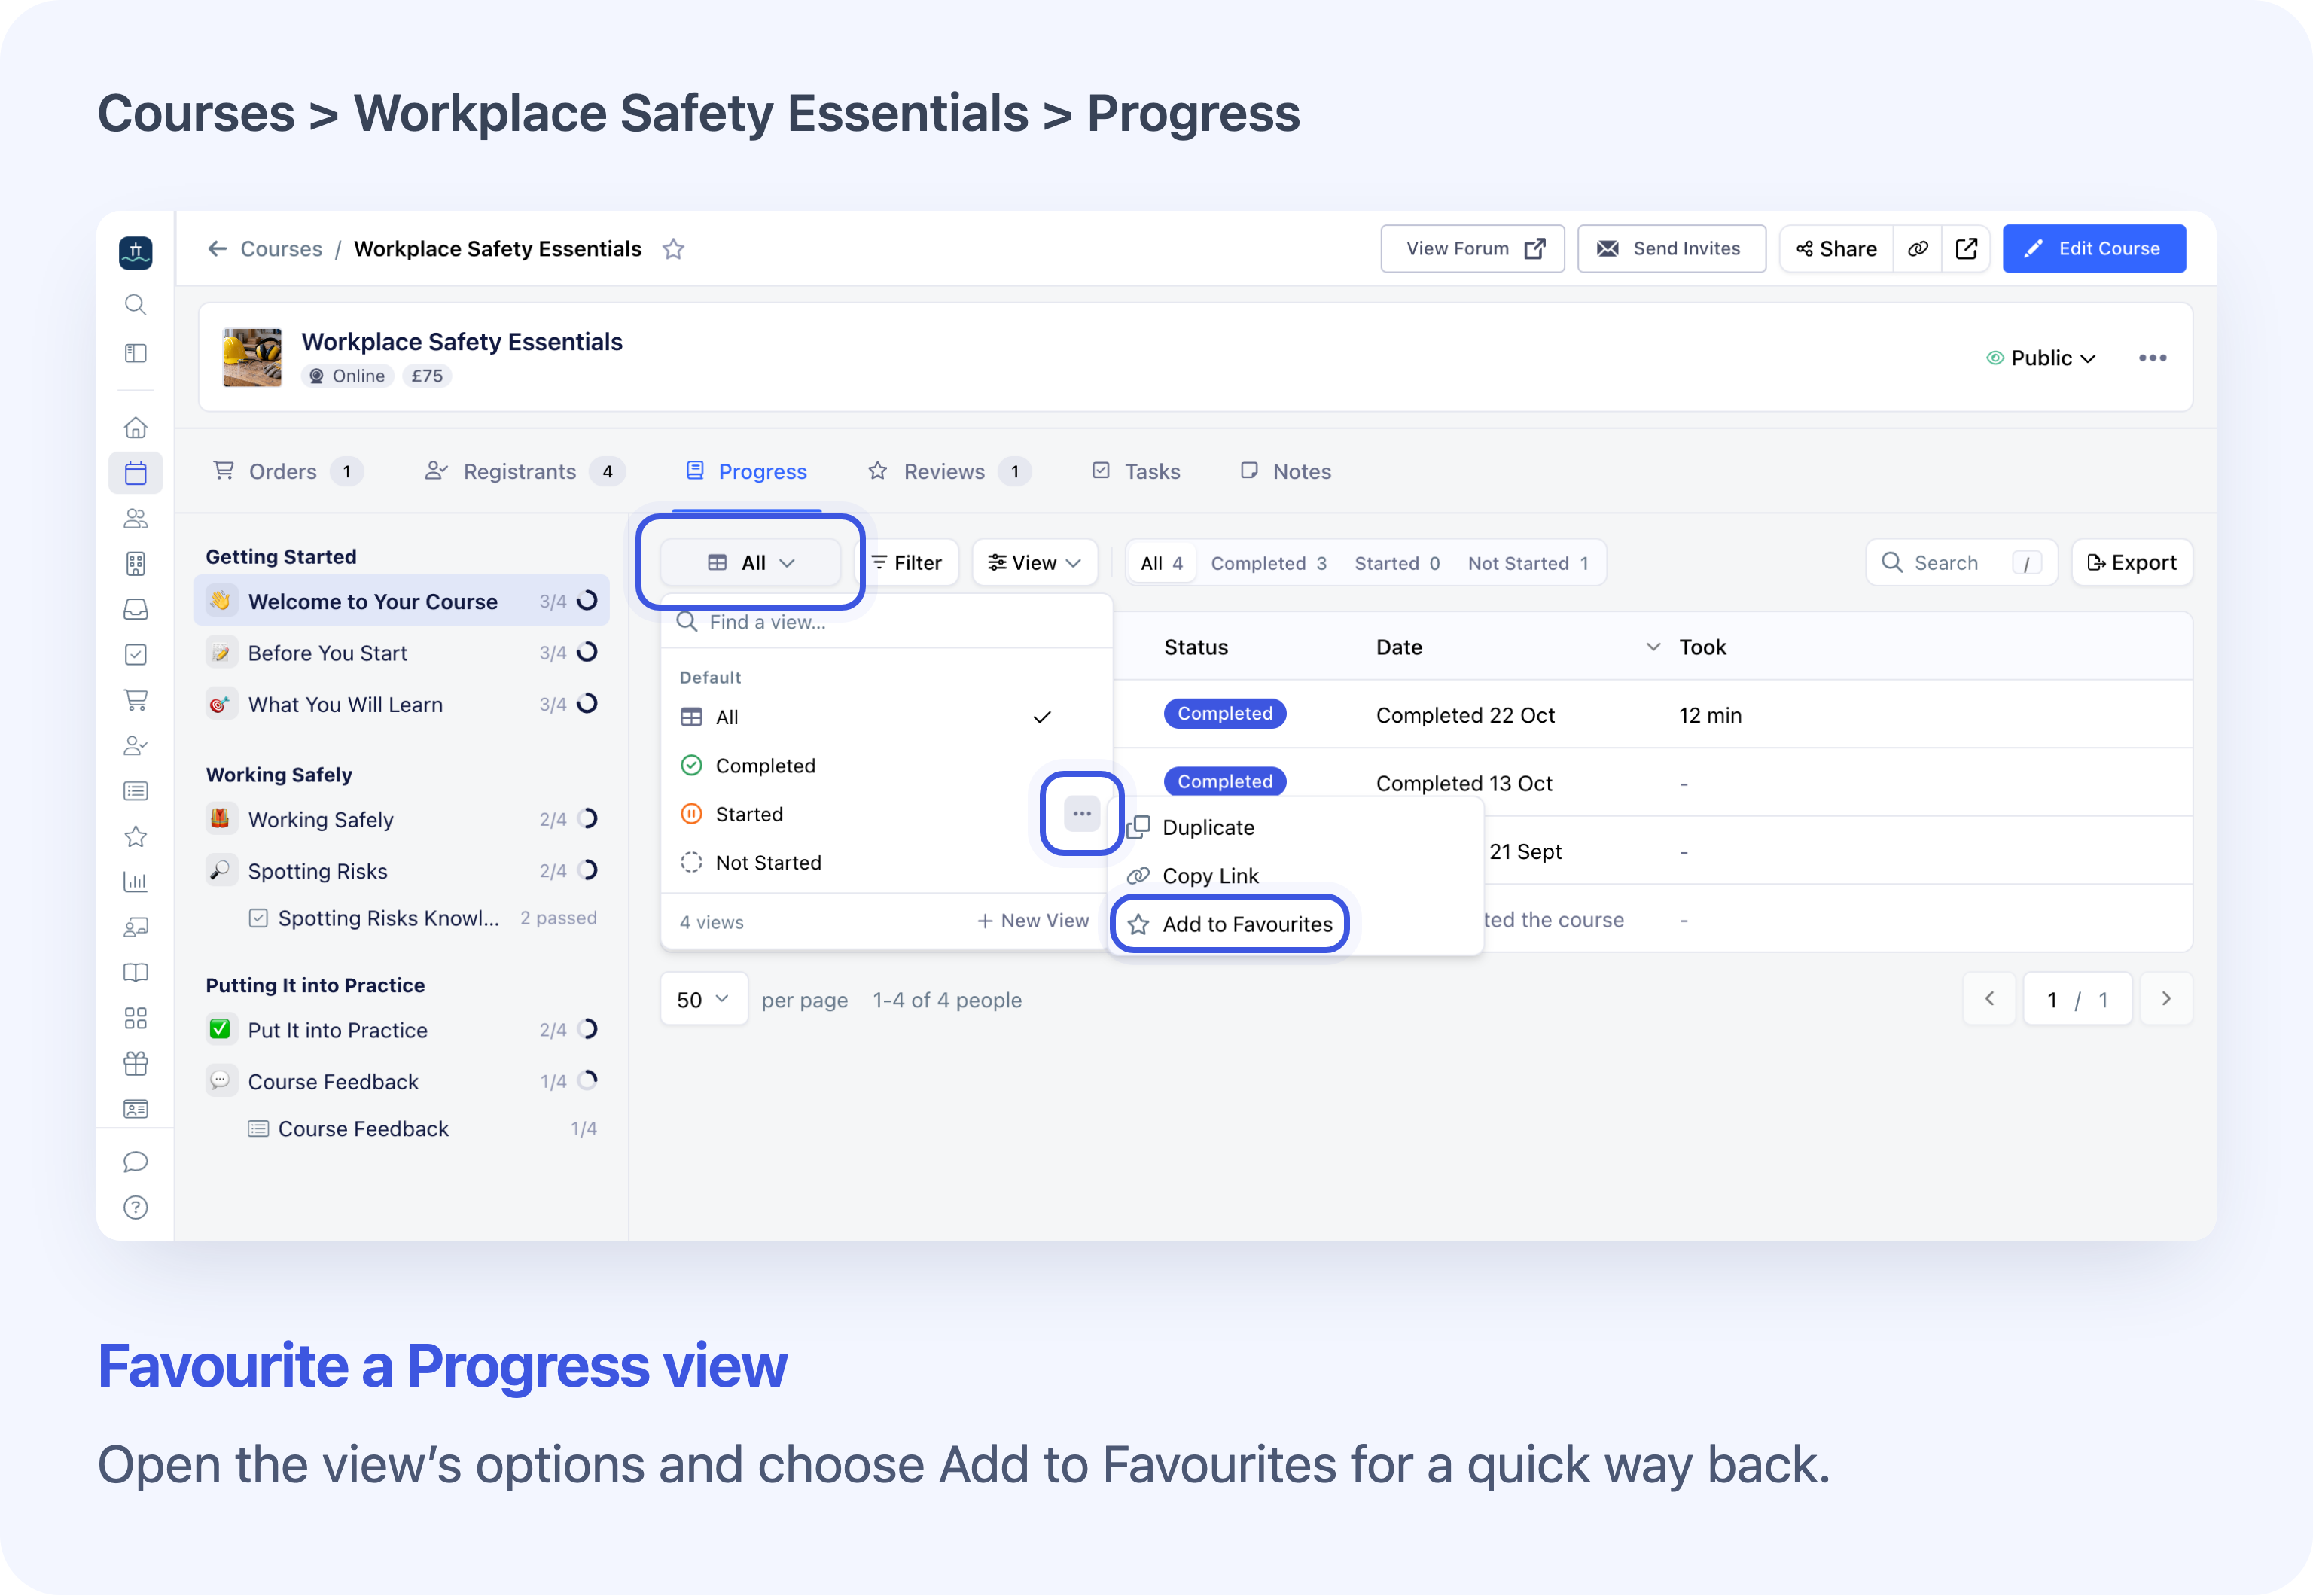This screenshot has height=1596, width=2313.
Task: Go to the previous page arrow
Action: 1990,999
